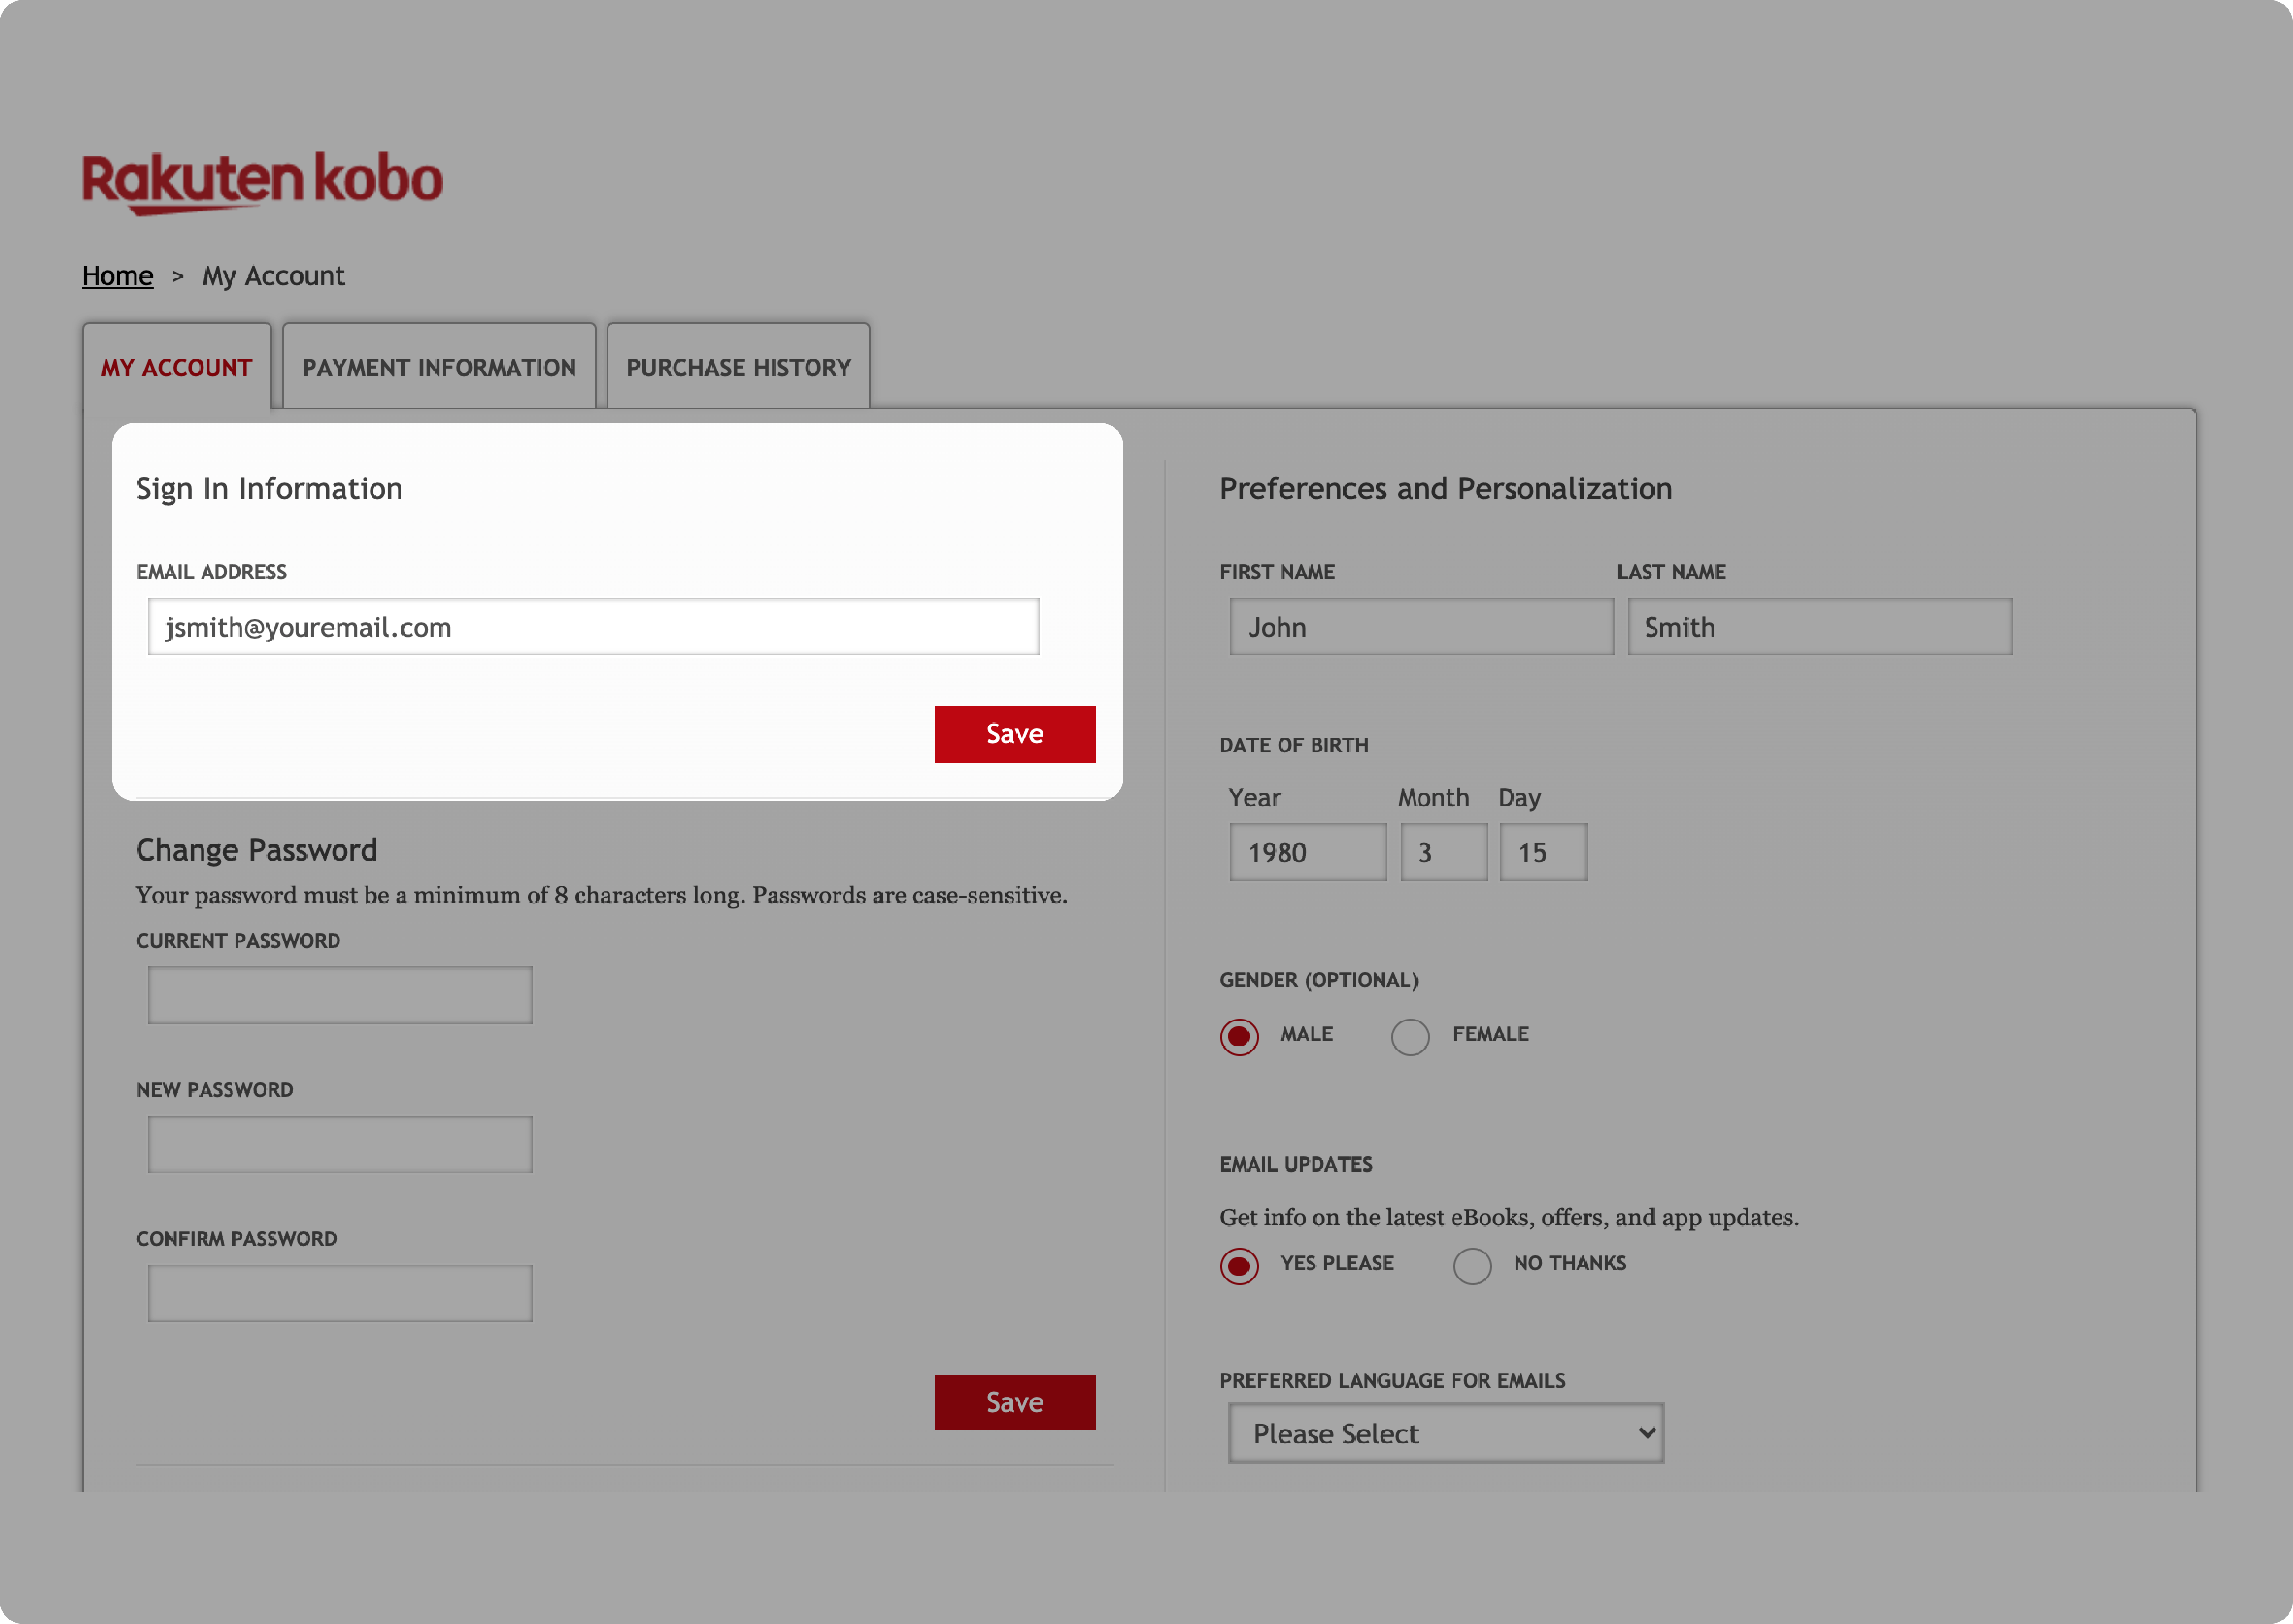
Task: Click the Confirm Password field
Action: coord(340,1293)
